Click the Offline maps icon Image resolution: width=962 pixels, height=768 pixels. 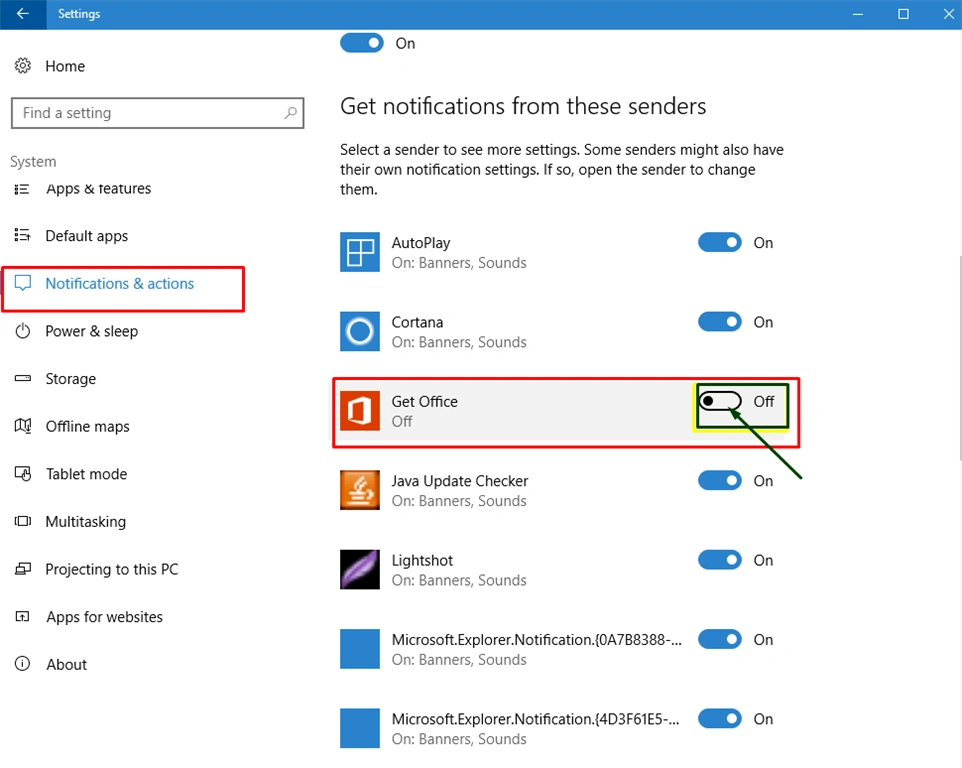23,426
